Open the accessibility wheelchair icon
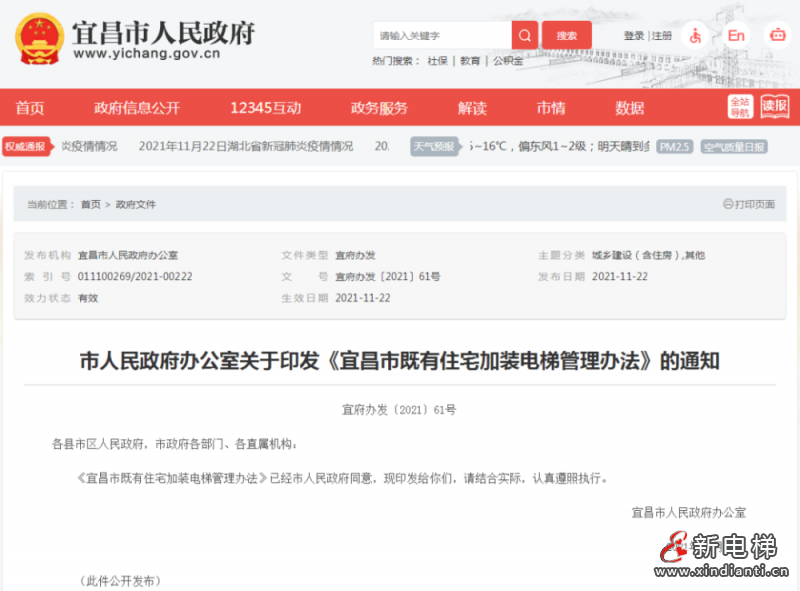This screenshot has width=800, height=591. 695,35
